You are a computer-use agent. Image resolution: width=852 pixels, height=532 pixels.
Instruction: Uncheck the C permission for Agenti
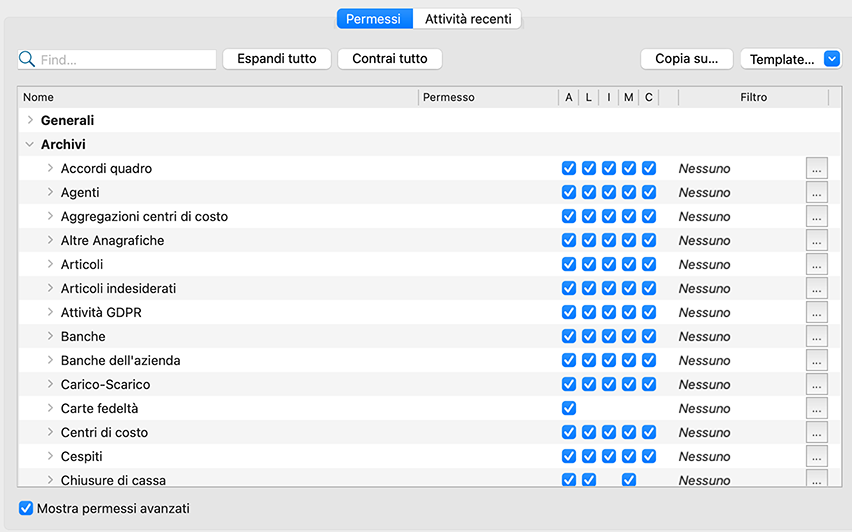click(x=649, y=192)
